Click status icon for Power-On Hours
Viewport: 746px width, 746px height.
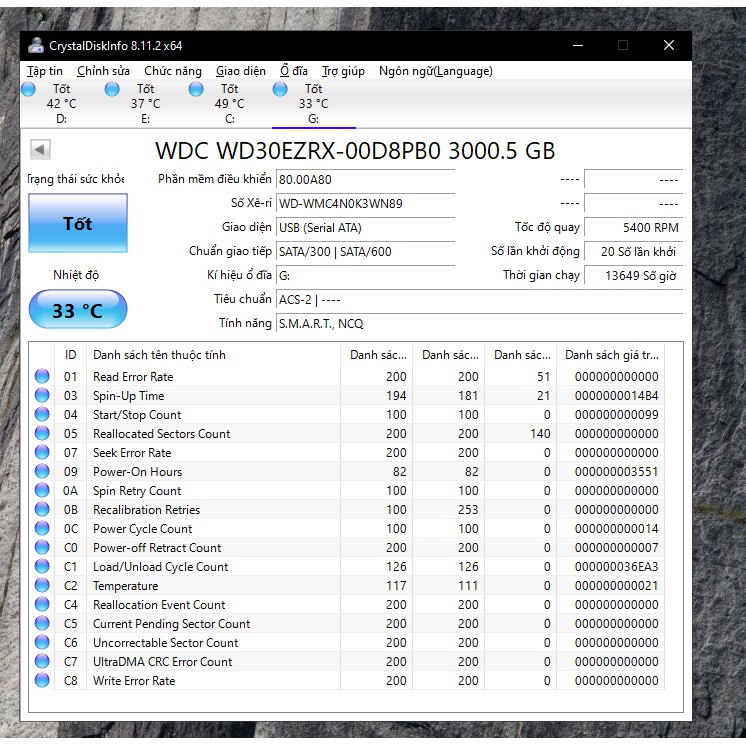coord(42,471)
